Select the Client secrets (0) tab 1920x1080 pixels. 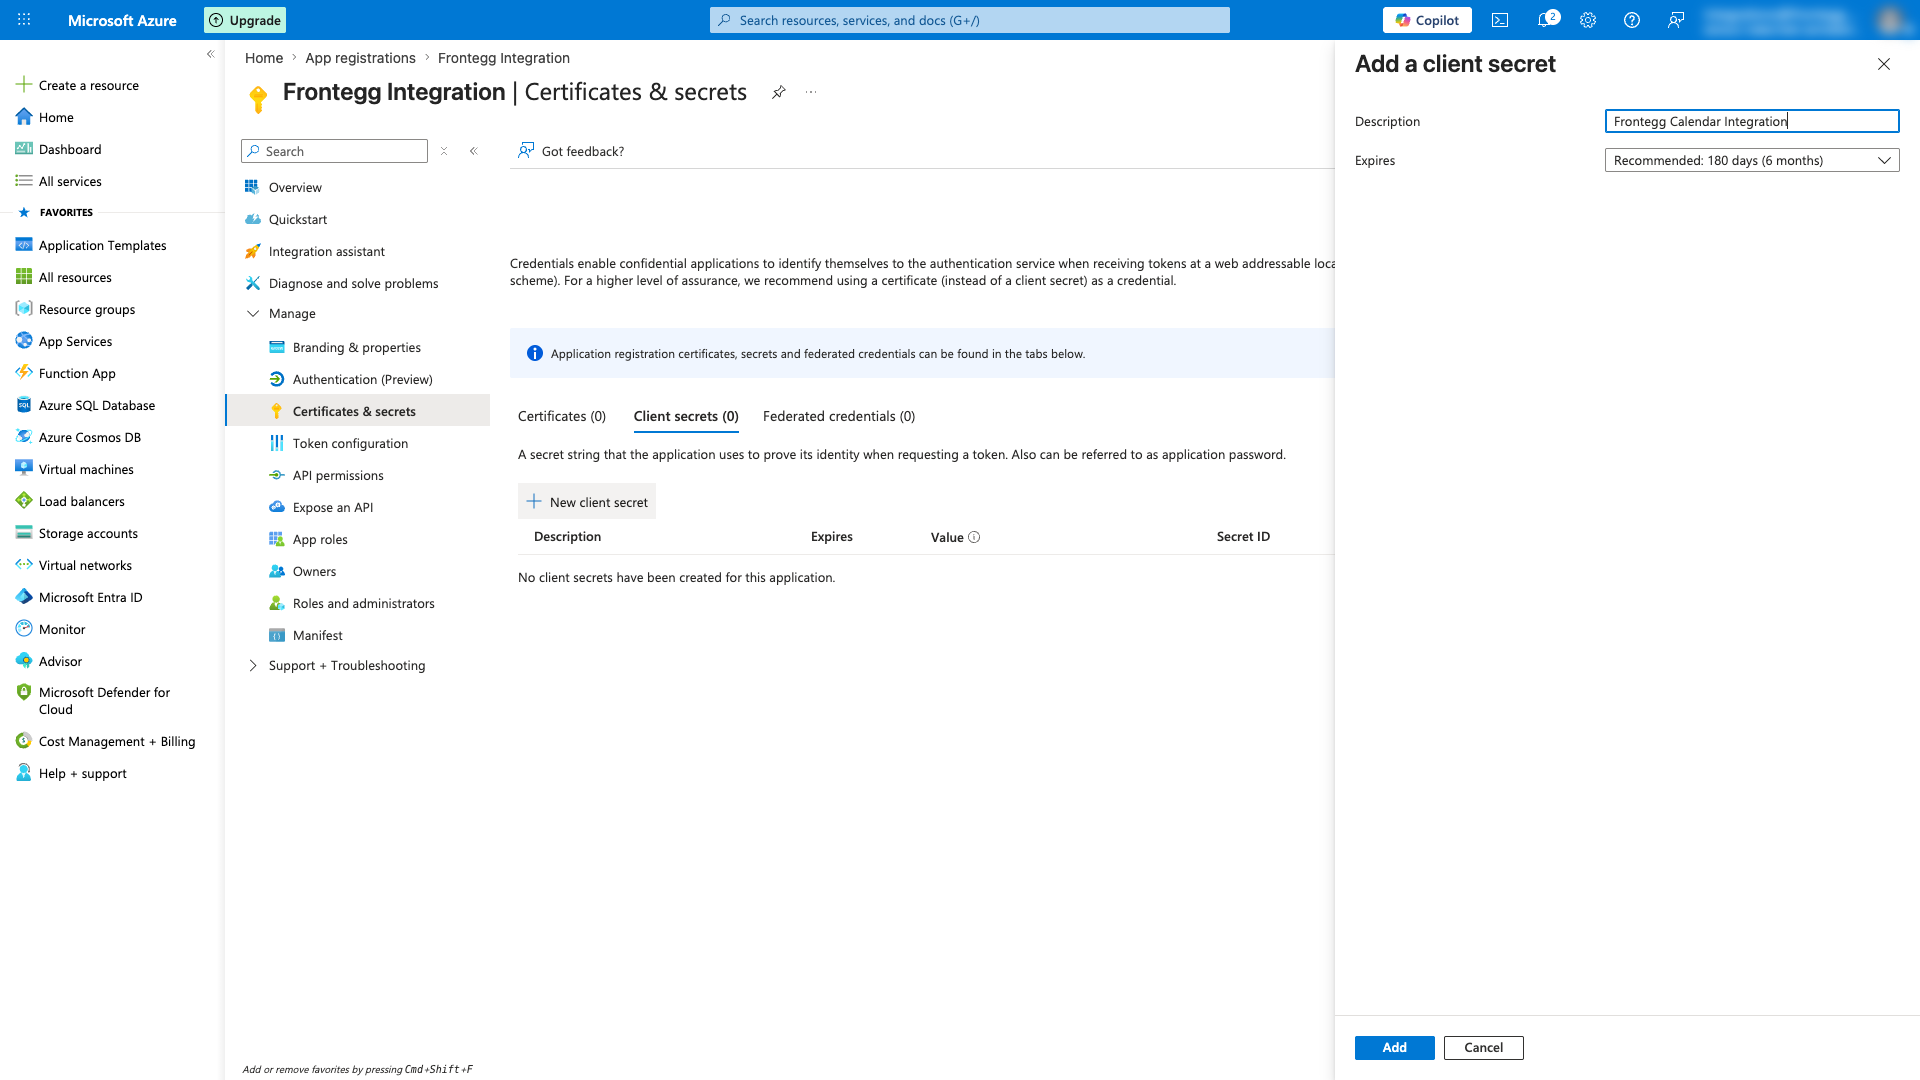[686, 416]
